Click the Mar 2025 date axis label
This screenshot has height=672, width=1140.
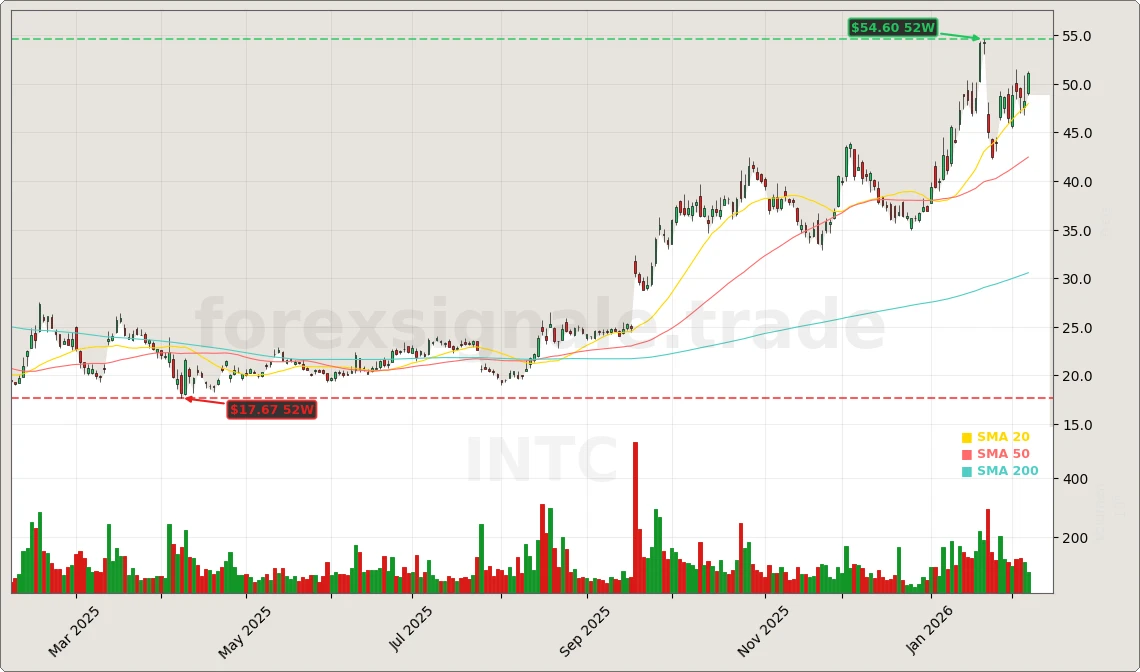click(75, 631)
